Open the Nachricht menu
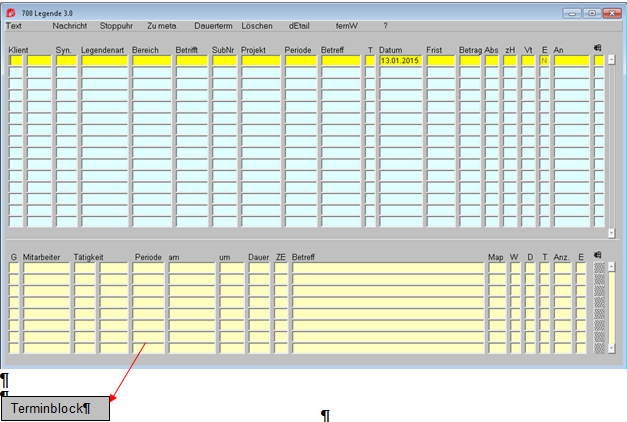Screen dimensions: 627x422 69,25
